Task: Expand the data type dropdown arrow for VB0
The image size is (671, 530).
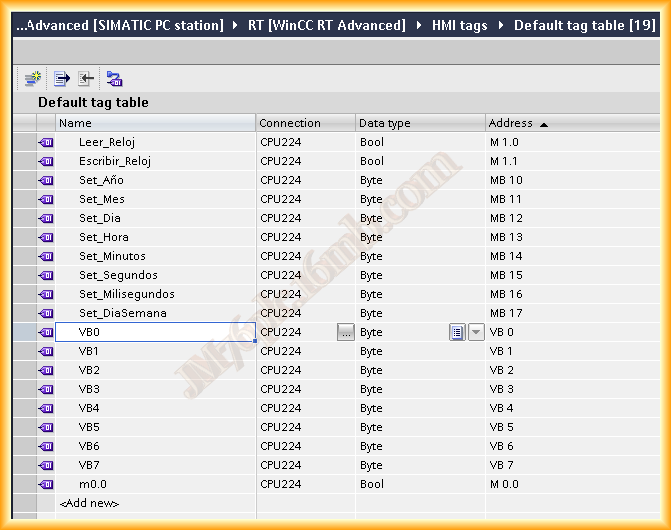Action: click(476, 332)
